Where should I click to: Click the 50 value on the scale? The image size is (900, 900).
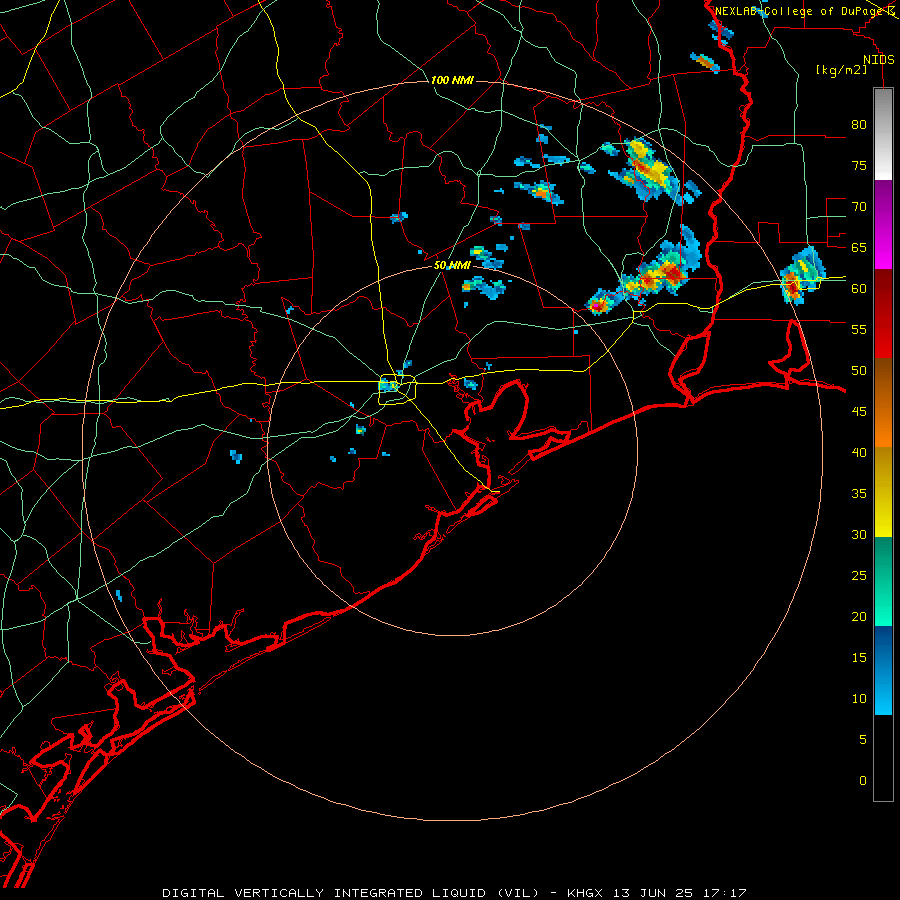(x=859, y=370)
